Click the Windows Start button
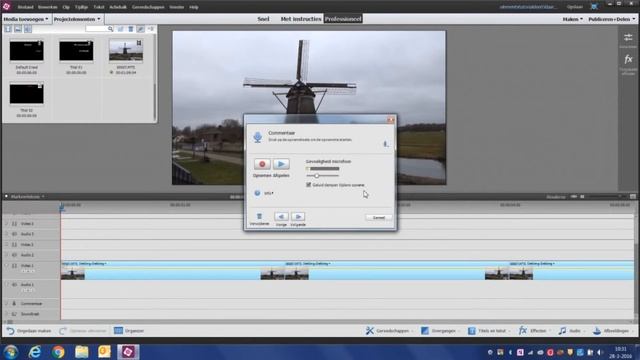Screen dimensions: 640x360 11,352
